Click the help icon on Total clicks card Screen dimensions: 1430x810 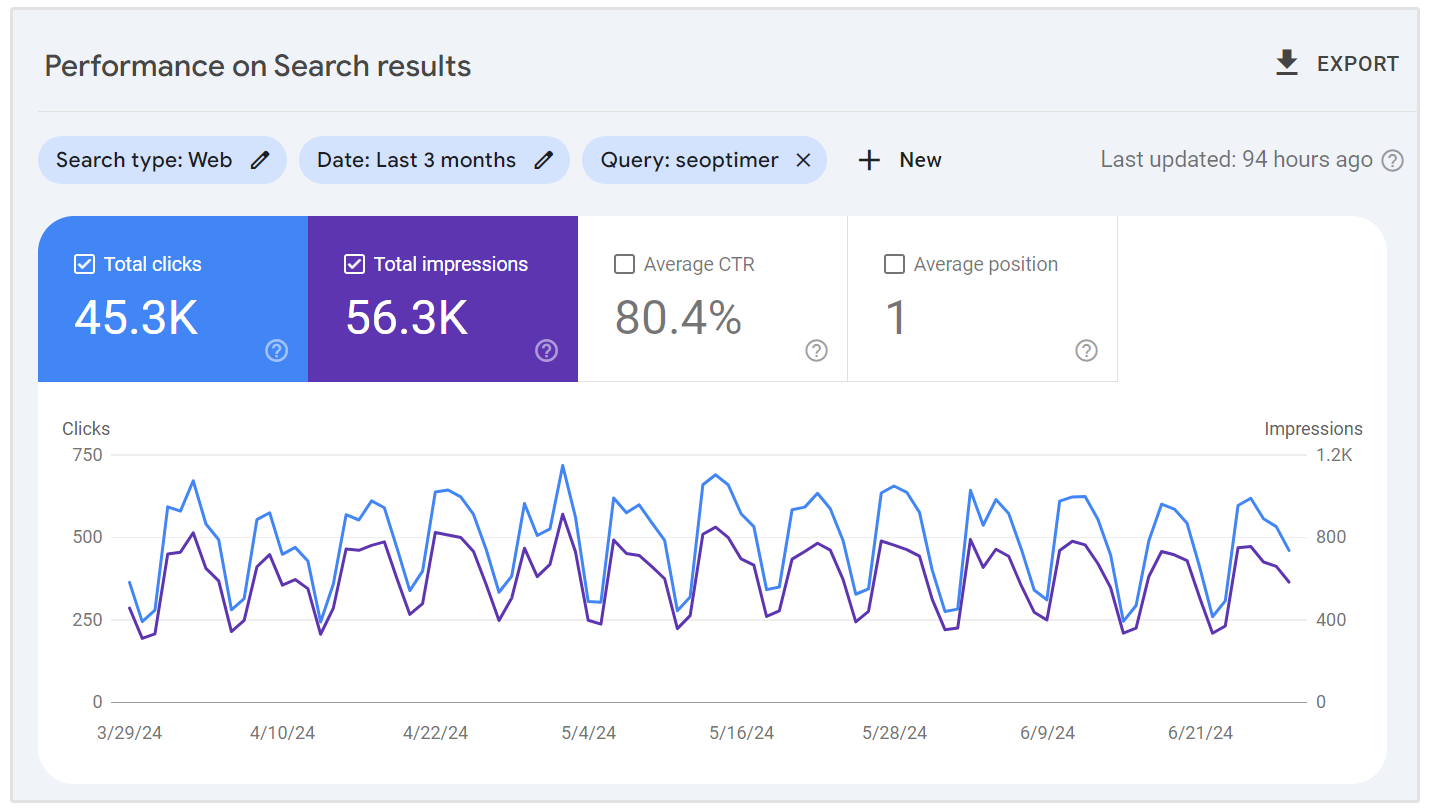pos(276,351)
